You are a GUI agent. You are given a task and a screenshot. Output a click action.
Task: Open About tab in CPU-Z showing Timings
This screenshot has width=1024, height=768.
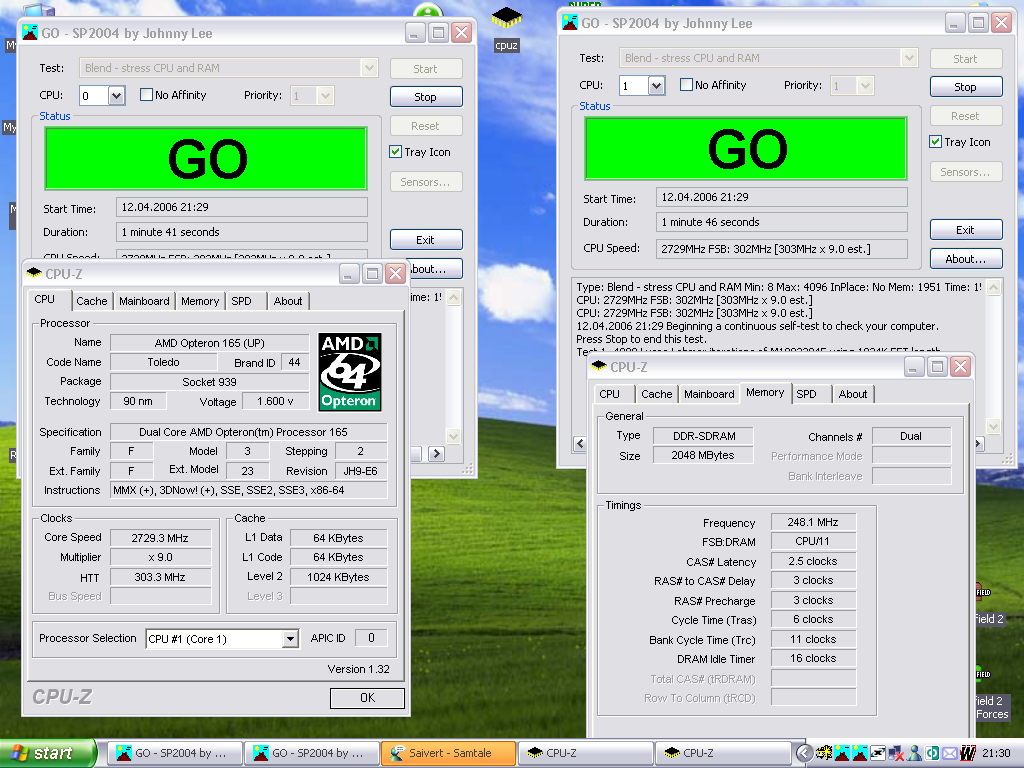[x=853, y=394]
